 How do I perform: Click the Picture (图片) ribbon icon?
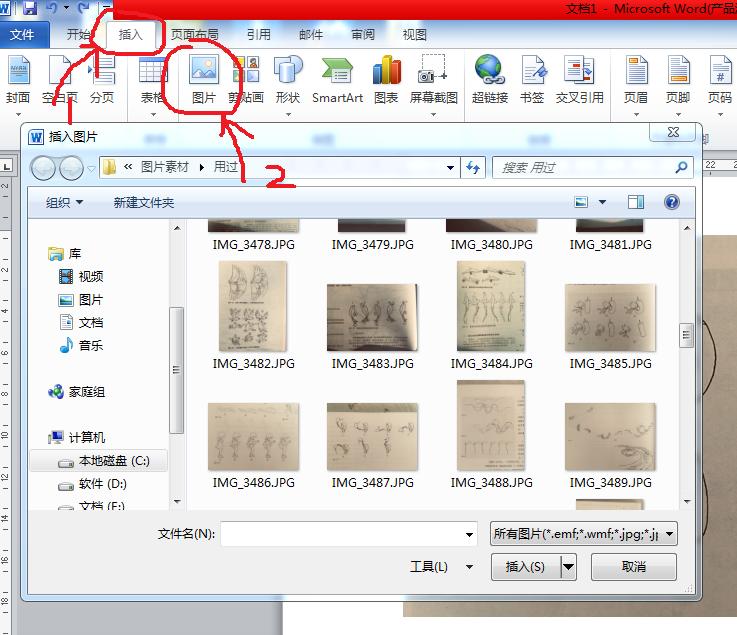tap(204, 80)
